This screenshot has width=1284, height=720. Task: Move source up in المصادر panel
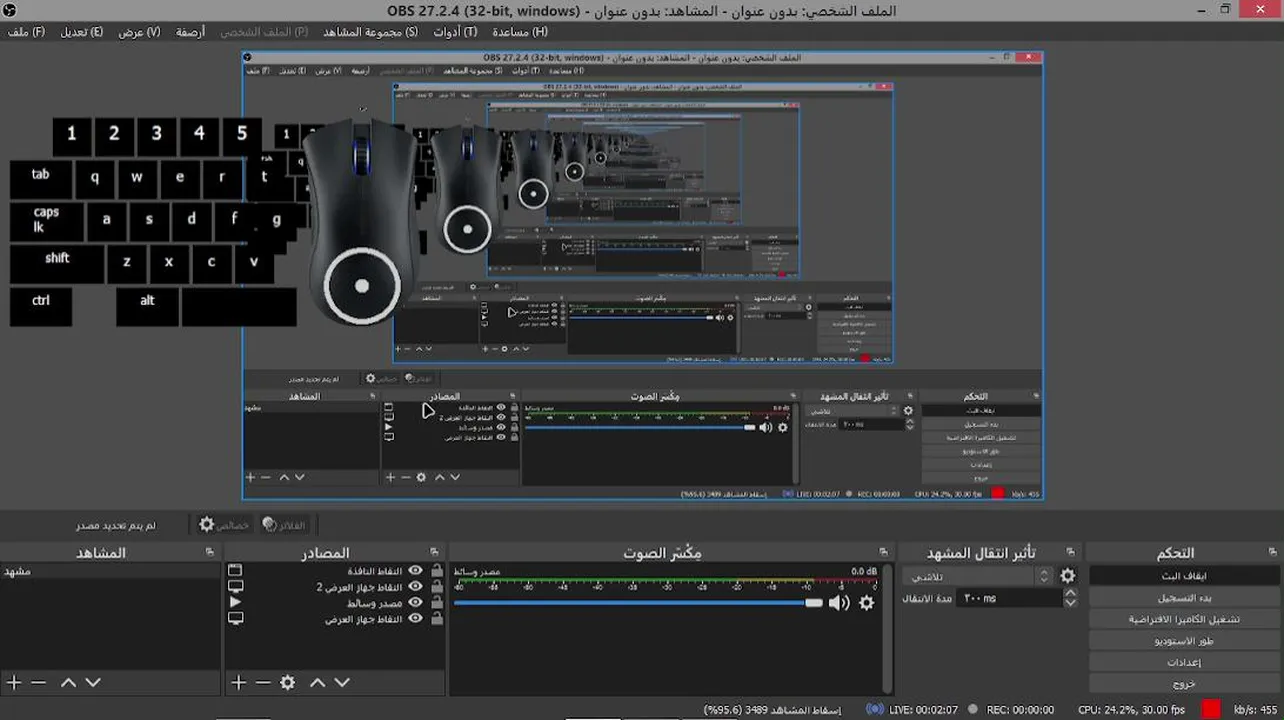pyautogui.click(x=317, y=683)
